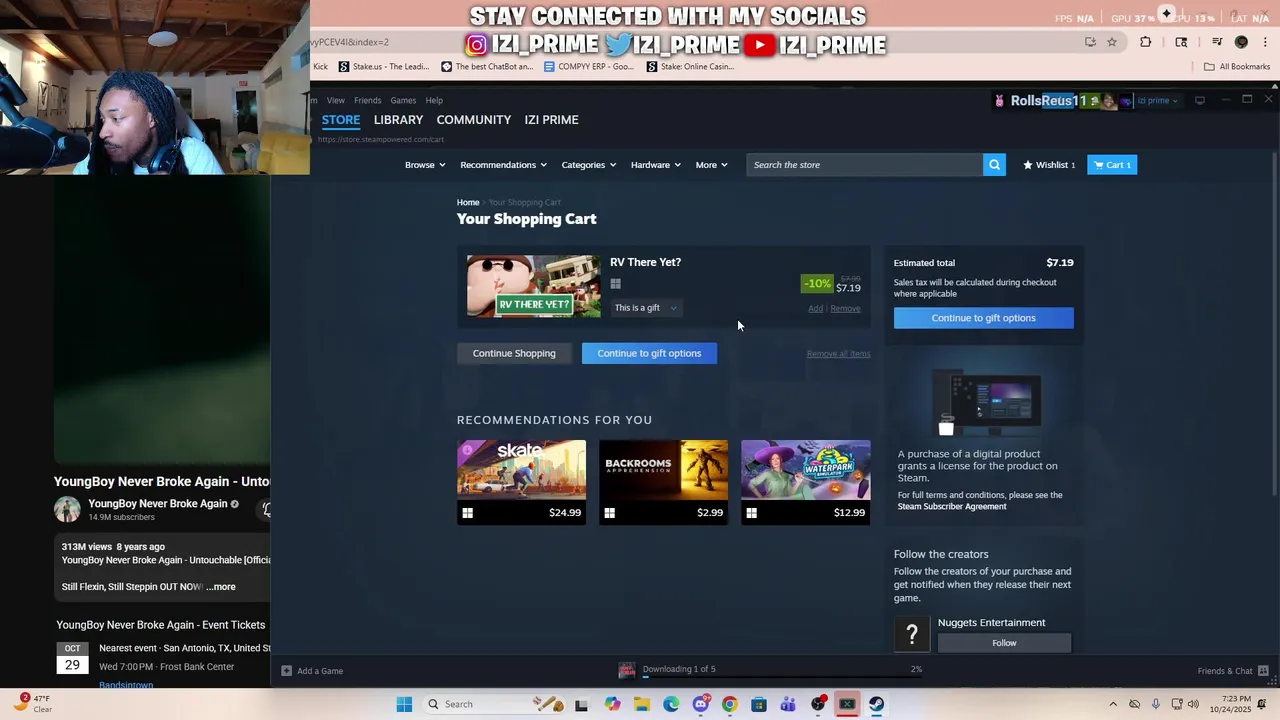Open the Steam Subscriber Agreement link

(952, 507)
